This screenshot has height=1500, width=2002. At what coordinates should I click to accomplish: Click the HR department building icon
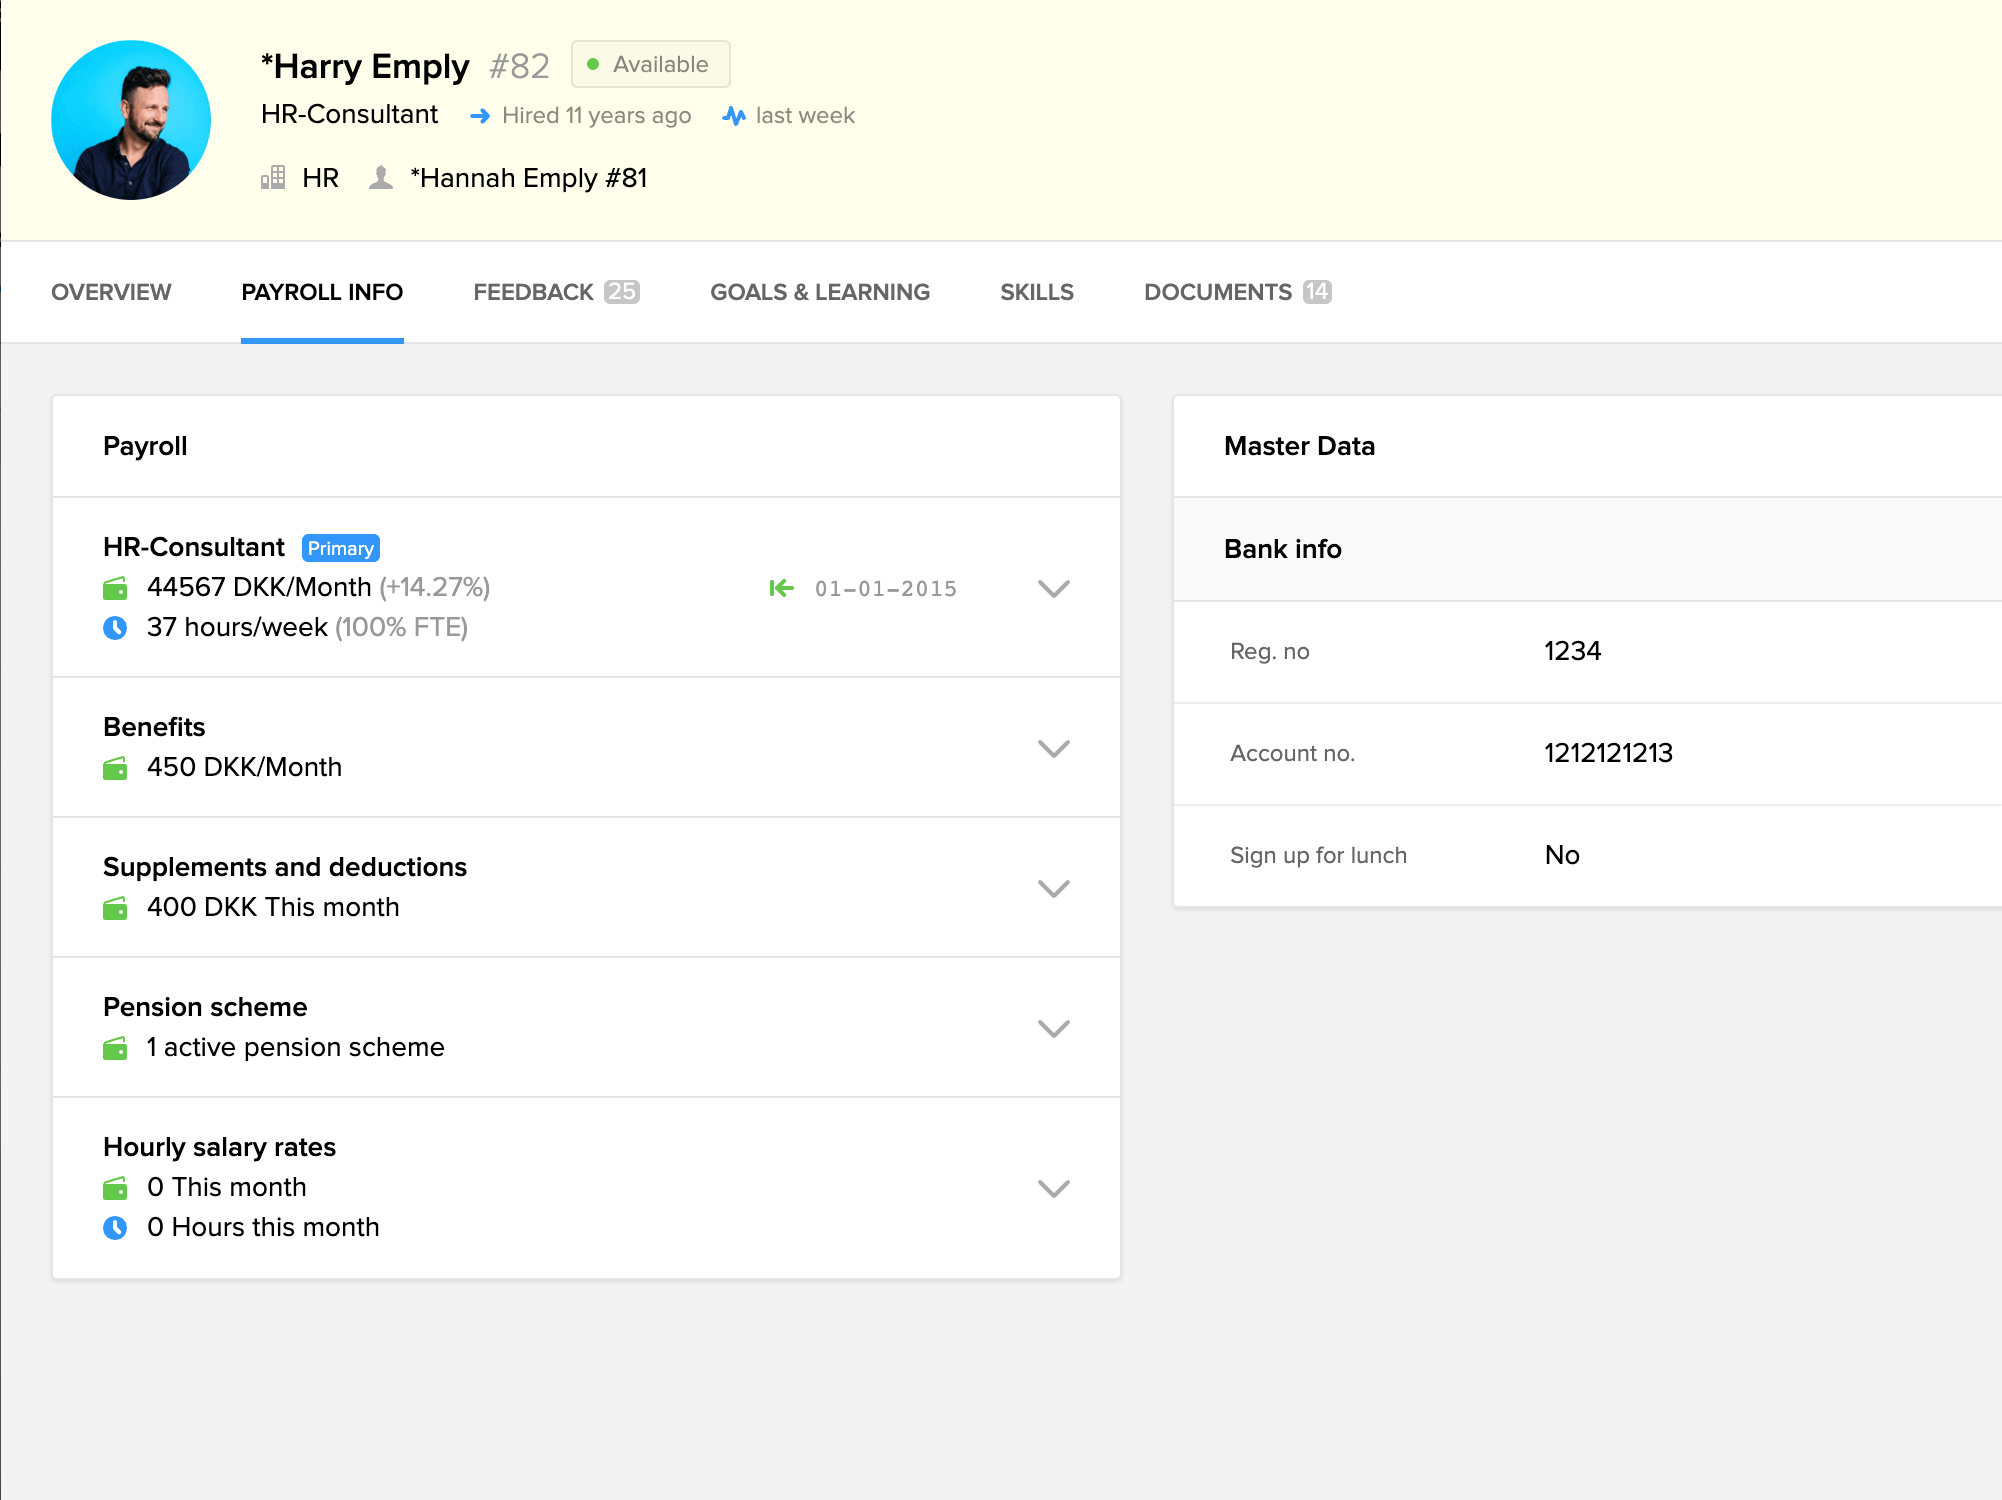click(273, 178)
